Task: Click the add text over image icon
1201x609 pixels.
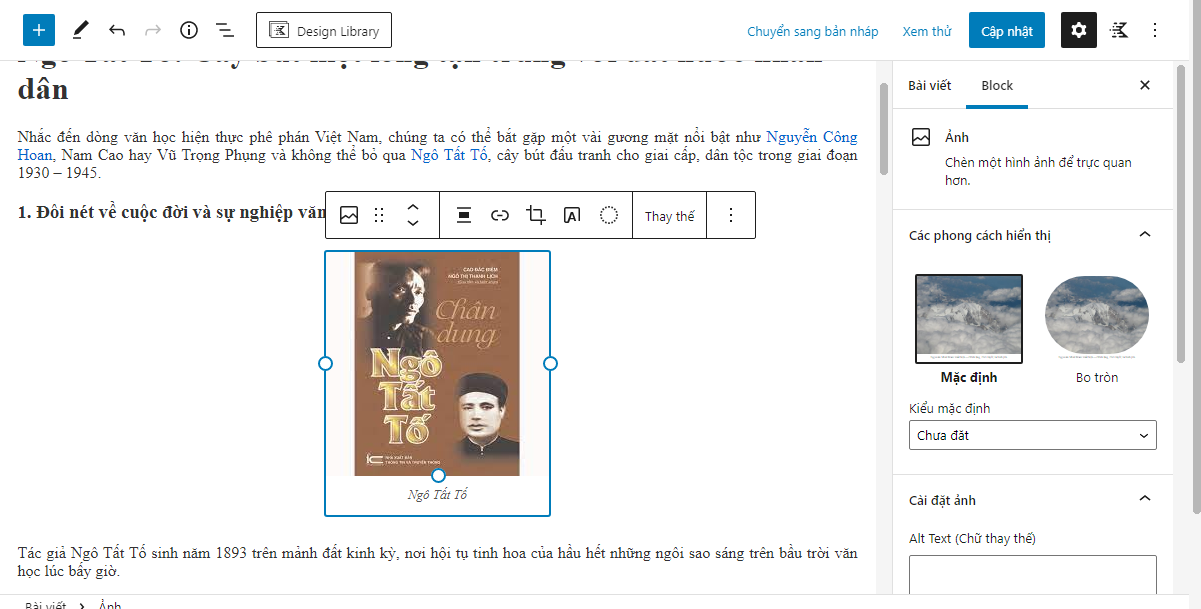Action: [x=572, y=215]
